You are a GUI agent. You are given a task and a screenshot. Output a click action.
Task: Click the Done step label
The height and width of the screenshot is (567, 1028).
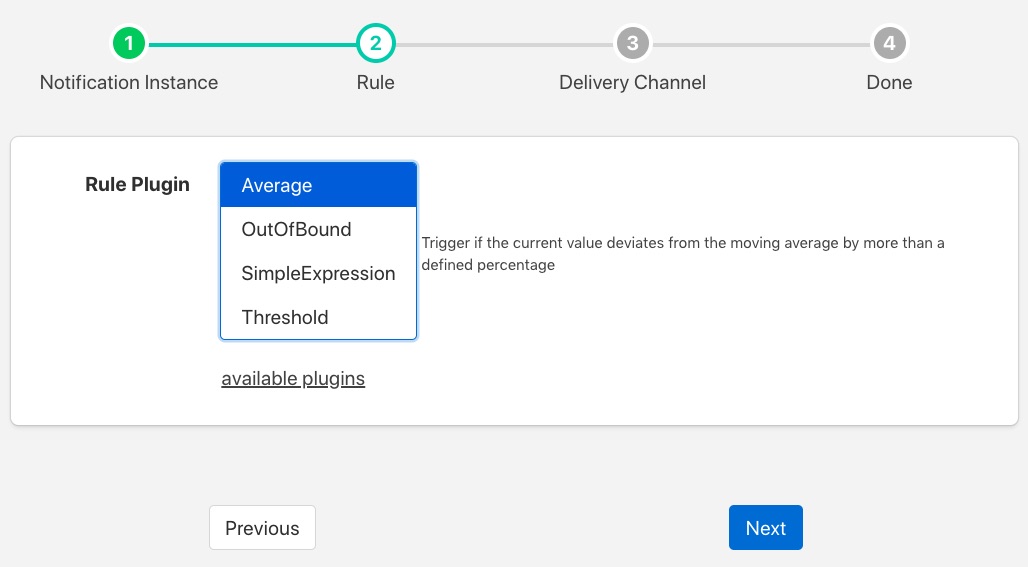(889, 83)
